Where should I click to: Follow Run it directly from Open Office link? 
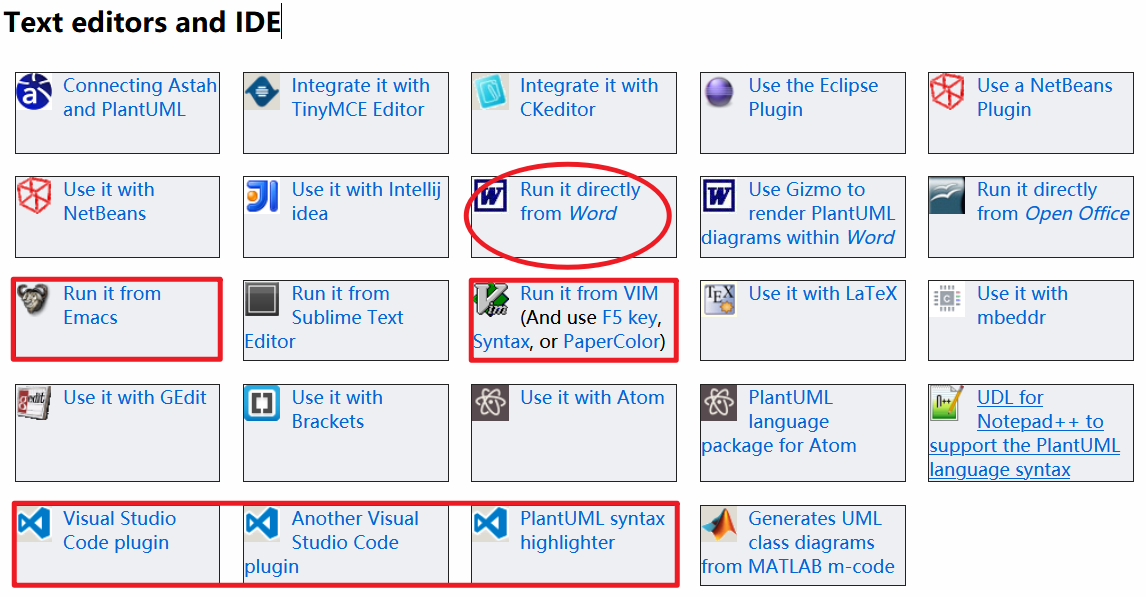coord(1052,202)
